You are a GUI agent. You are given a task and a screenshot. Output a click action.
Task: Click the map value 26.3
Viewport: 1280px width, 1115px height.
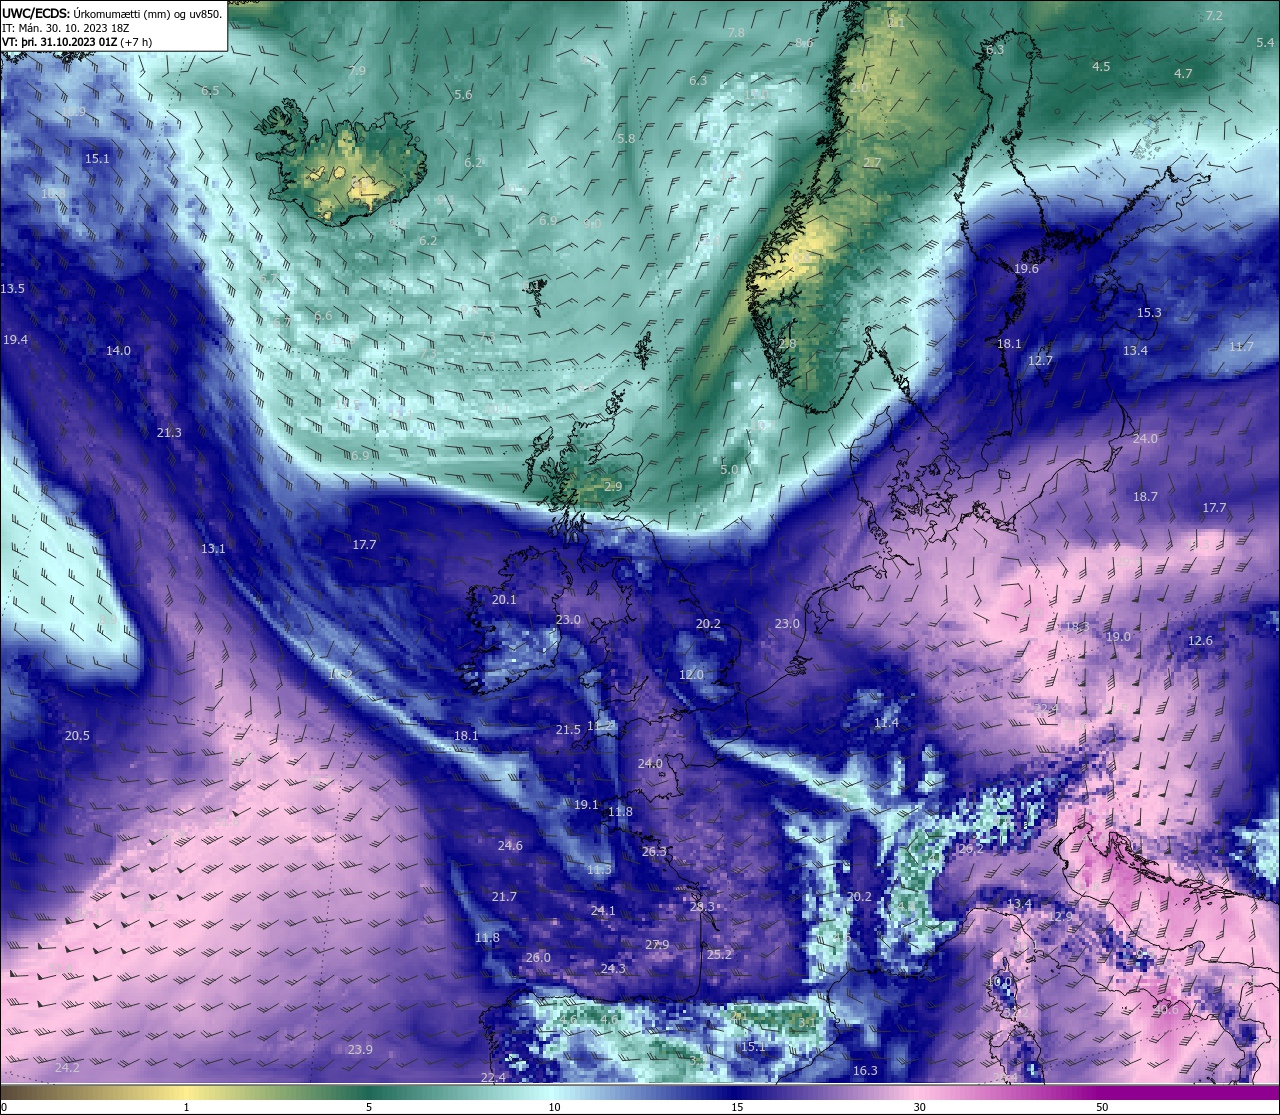coord(654,852)
